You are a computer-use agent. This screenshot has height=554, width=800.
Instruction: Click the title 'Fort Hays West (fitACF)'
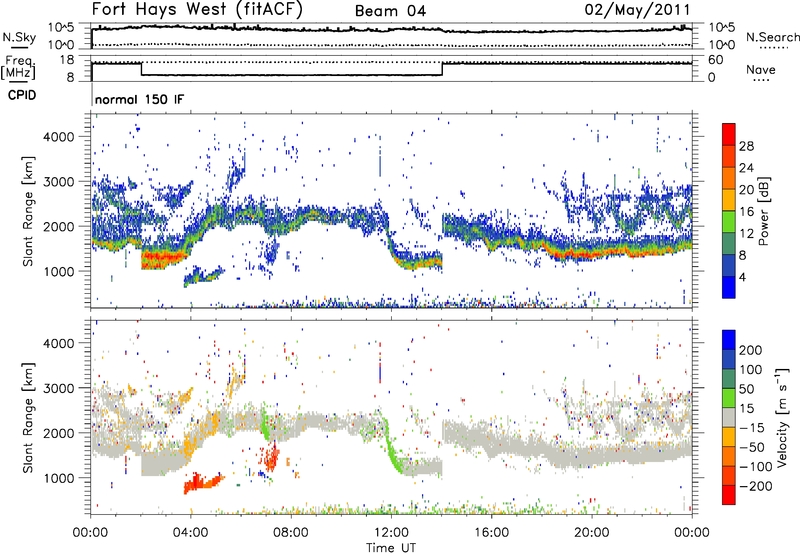(197, 9)
